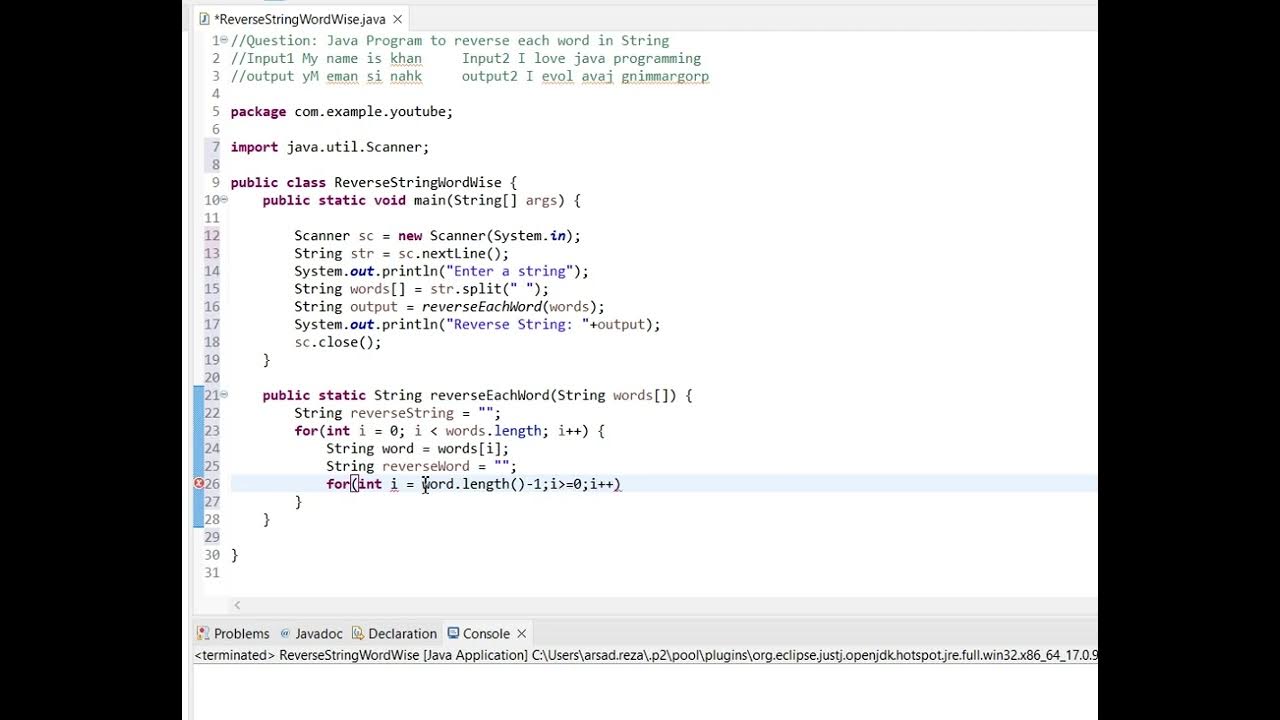Click the Problems tab icon

point(203,634)
